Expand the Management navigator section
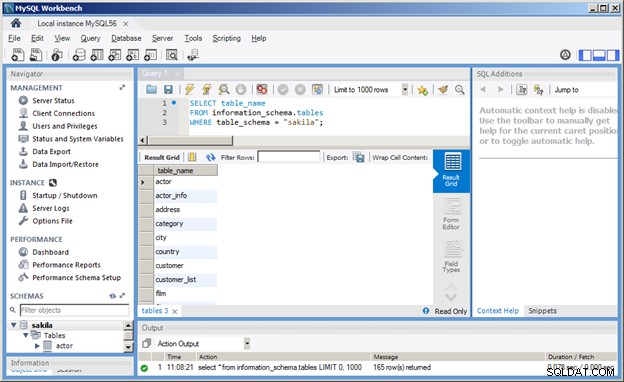 [x=122, y=88]
